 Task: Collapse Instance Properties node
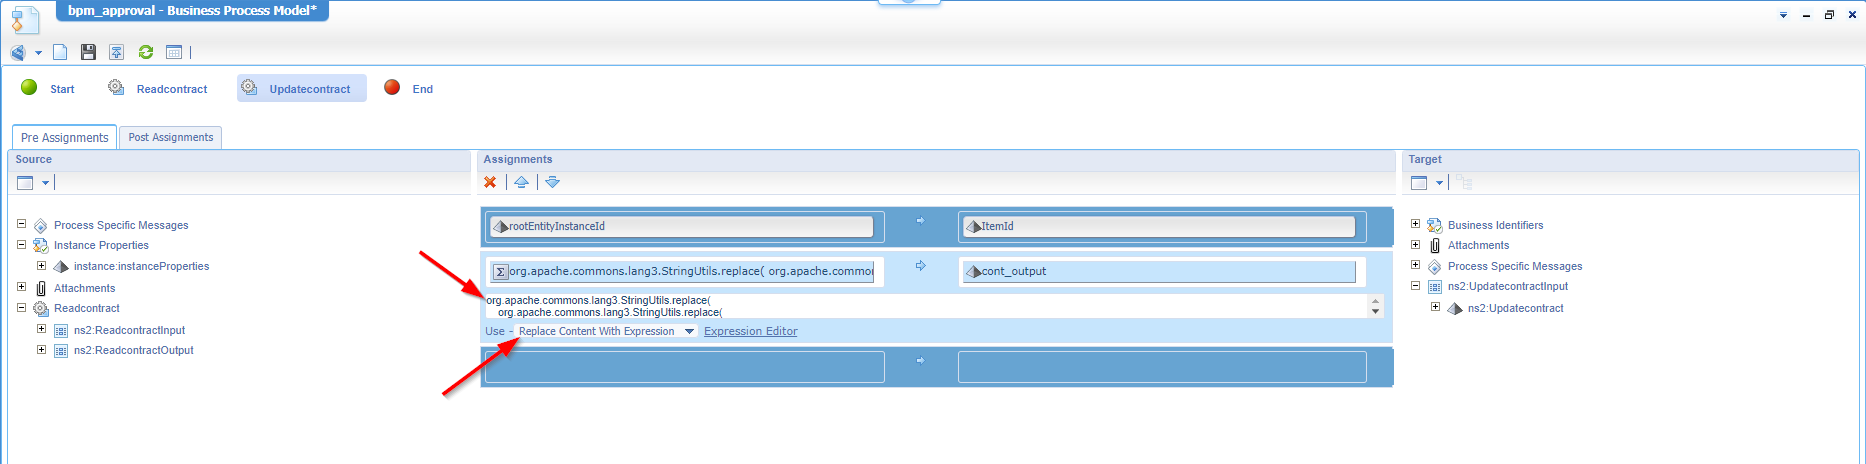click(21, 244)
